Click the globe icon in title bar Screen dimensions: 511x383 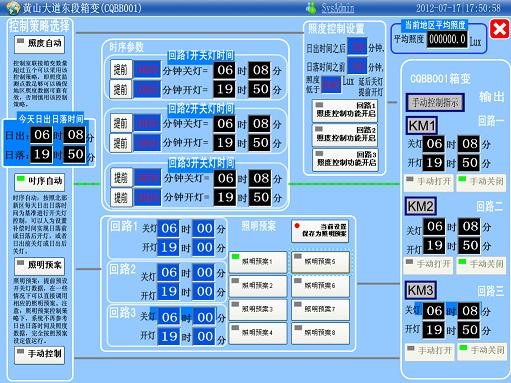(13, 7)
